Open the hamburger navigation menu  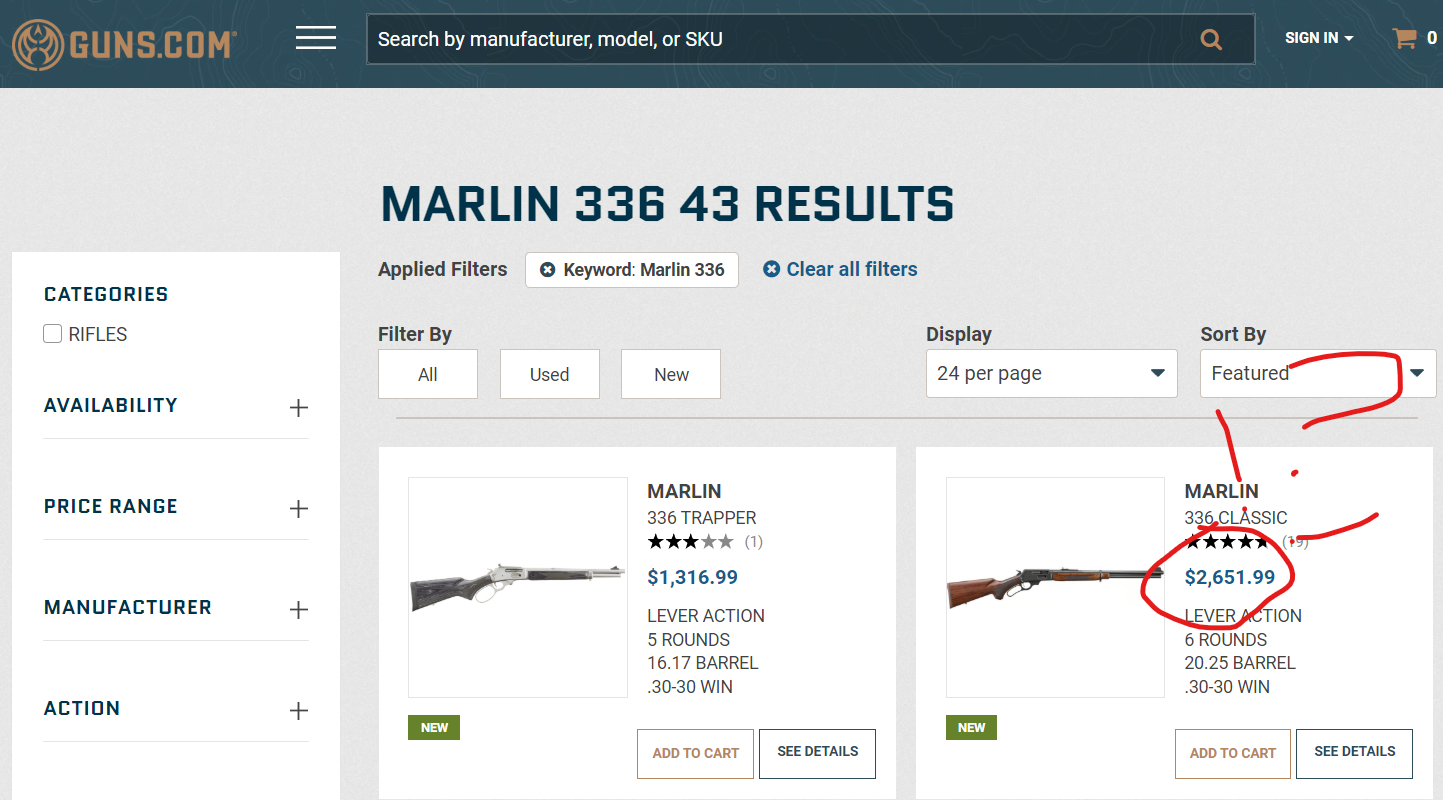[316, 38]
